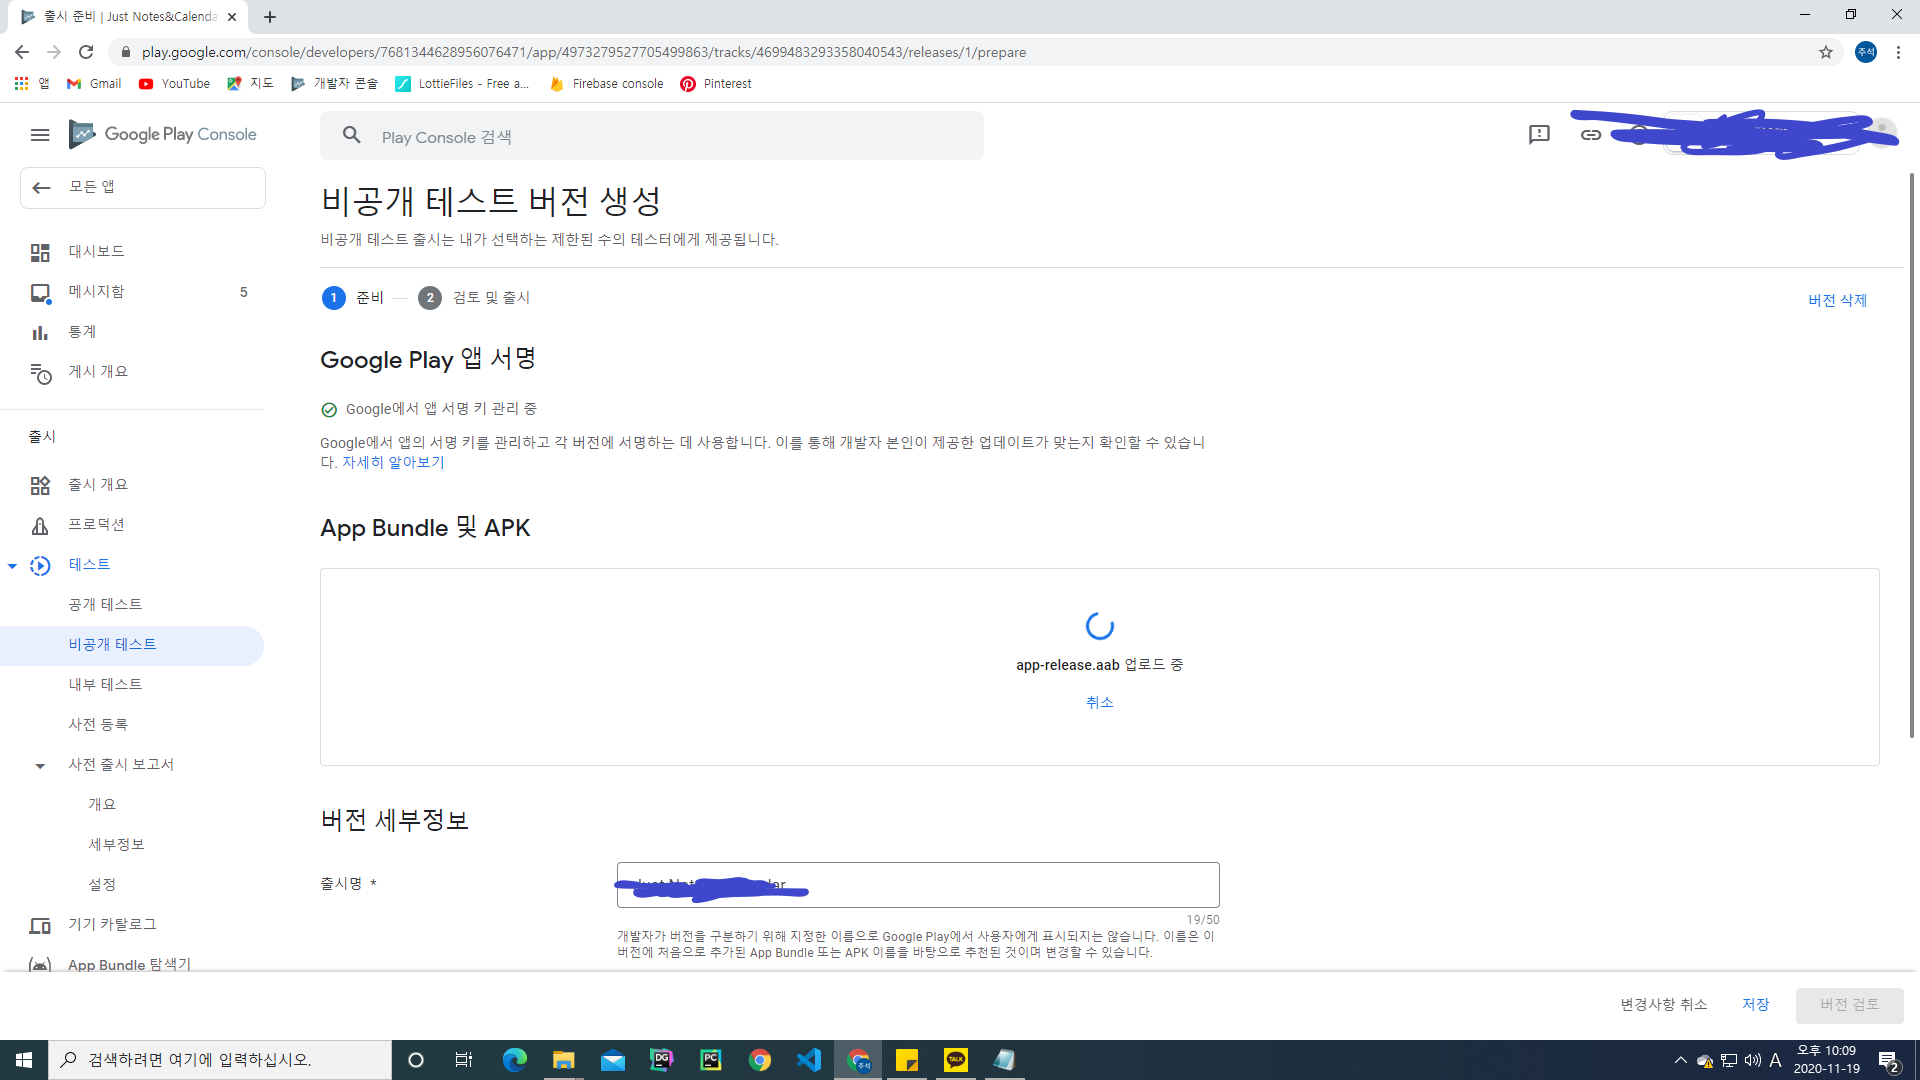Copy page link via chain icon
Image resolution: width=1920 pixels, height=1080 pixels.
(x=1590, y=135)
